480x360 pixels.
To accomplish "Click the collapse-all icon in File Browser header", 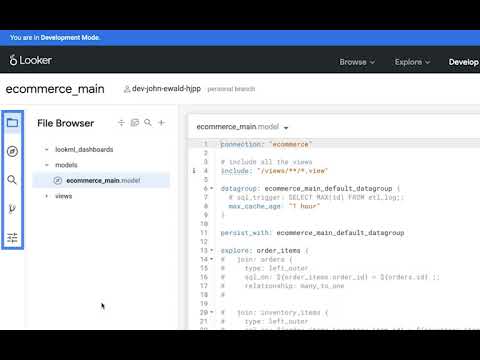I will (x=121, y=123).
